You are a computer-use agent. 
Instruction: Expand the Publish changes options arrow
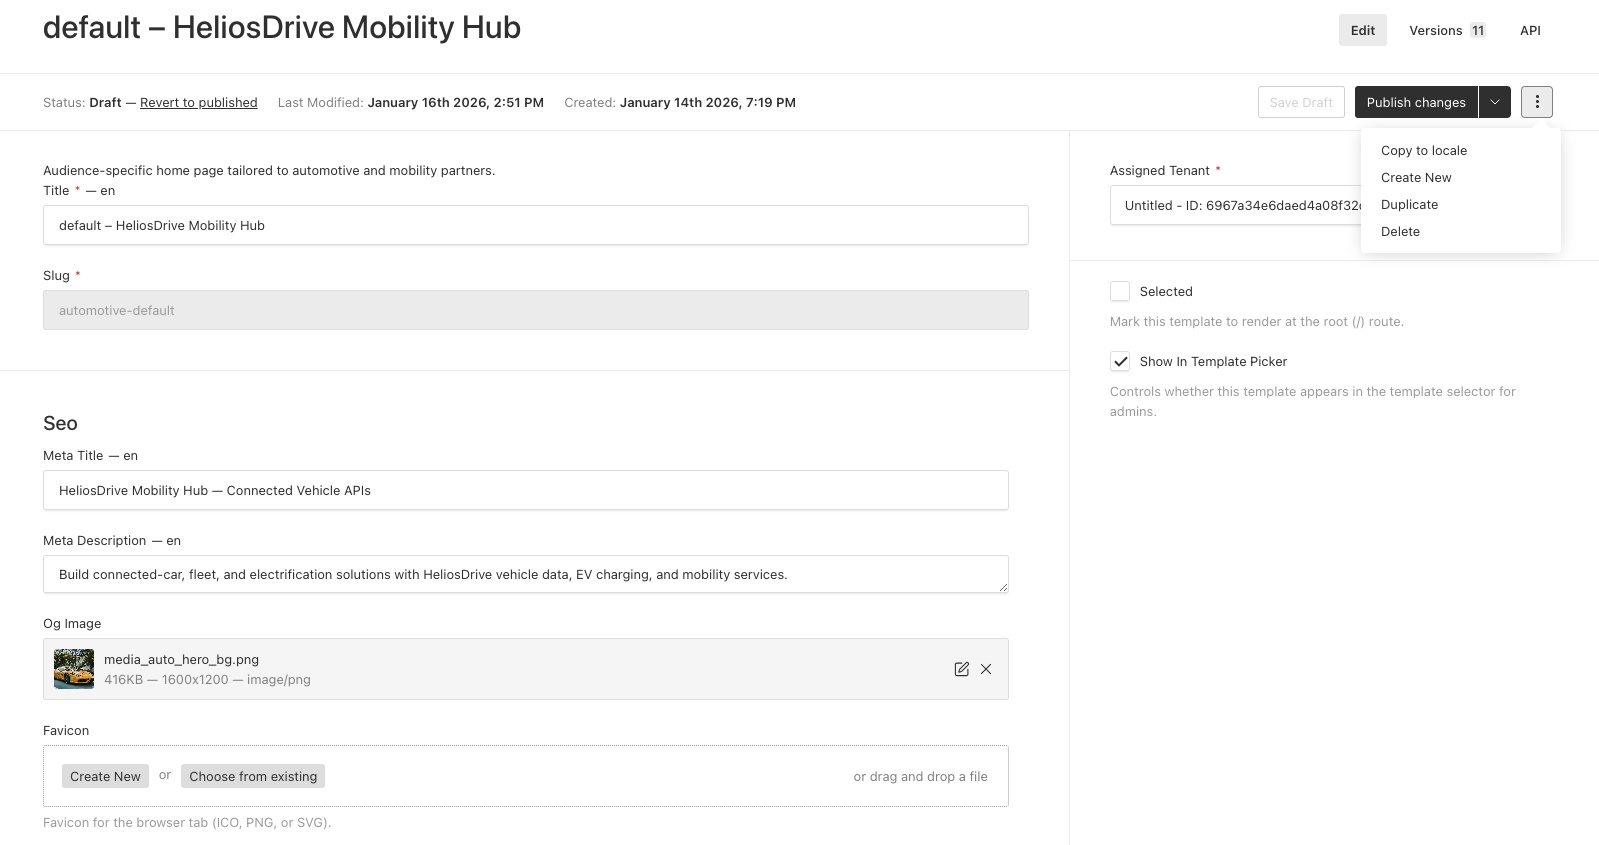pyautogui.click(x=1495, y=102)
